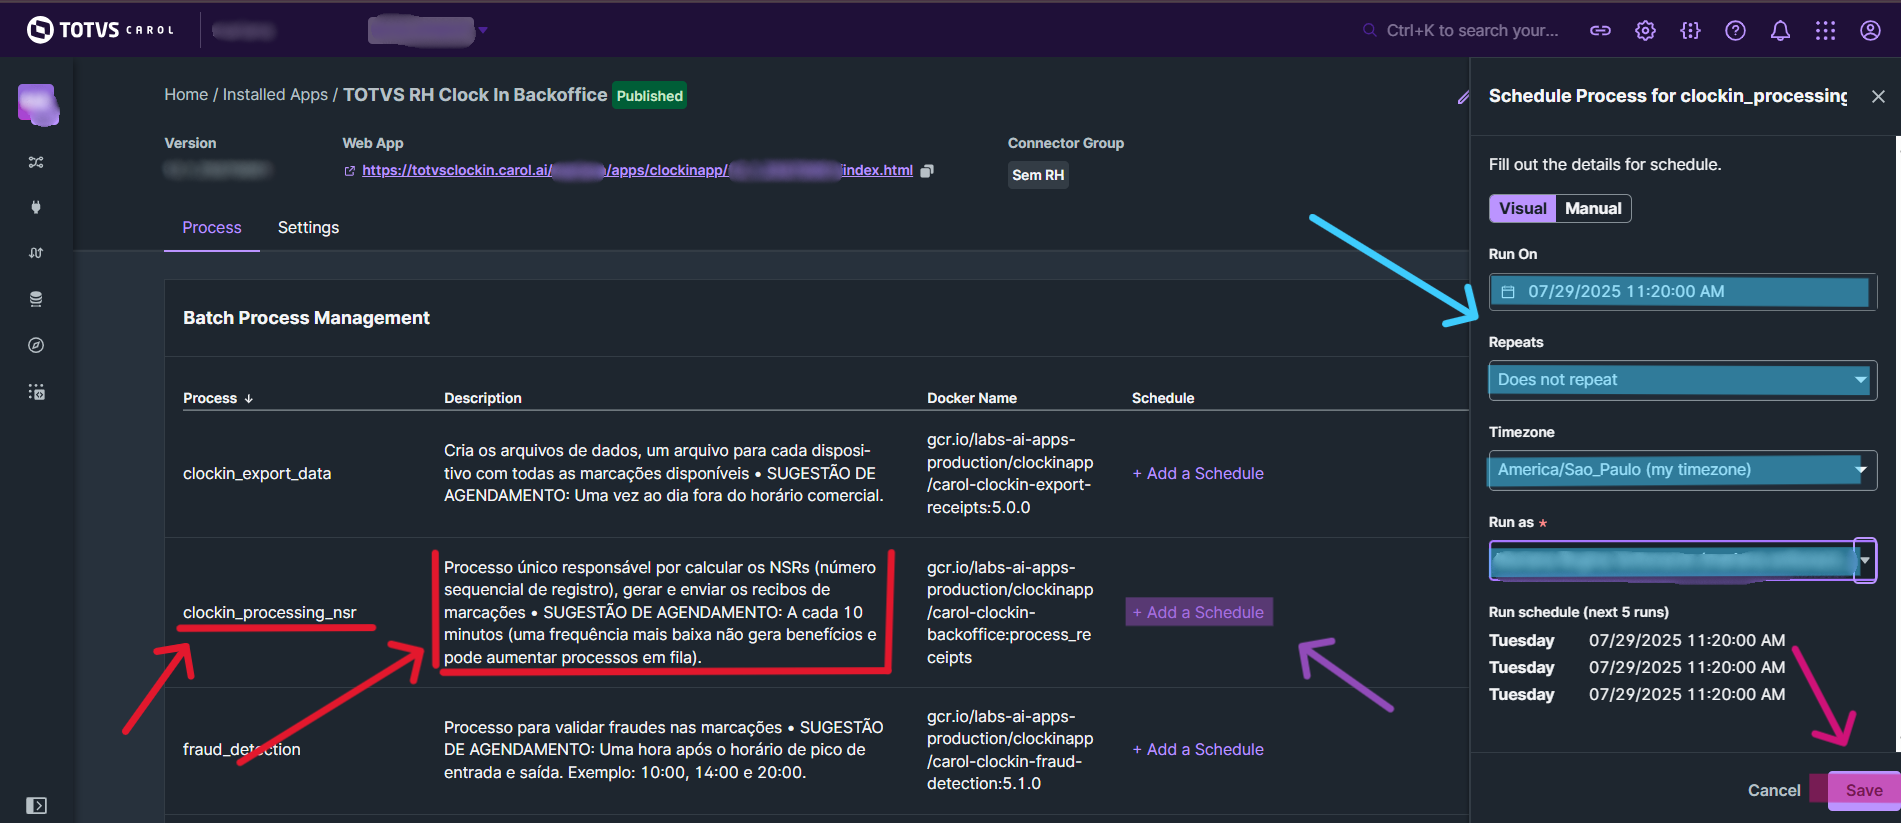Click the Batch Process Management heading
The height and width of the screenshot is (823, 1901).
click(306, 318)
